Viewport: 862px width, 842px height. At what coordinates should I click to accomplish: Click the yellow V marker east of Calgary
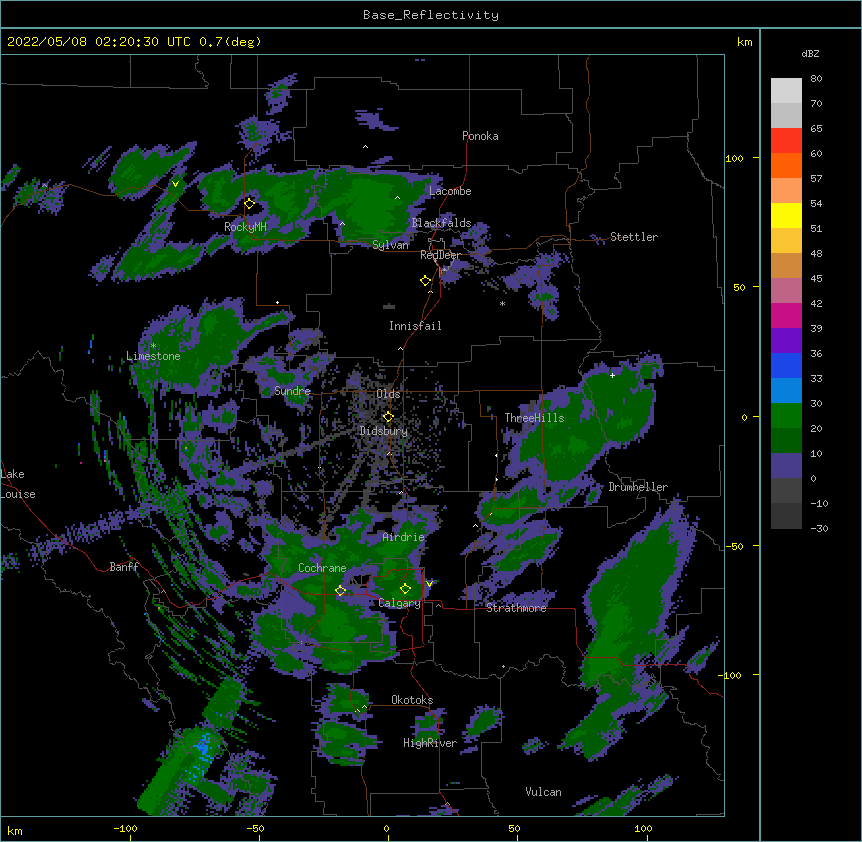point(429,584)
